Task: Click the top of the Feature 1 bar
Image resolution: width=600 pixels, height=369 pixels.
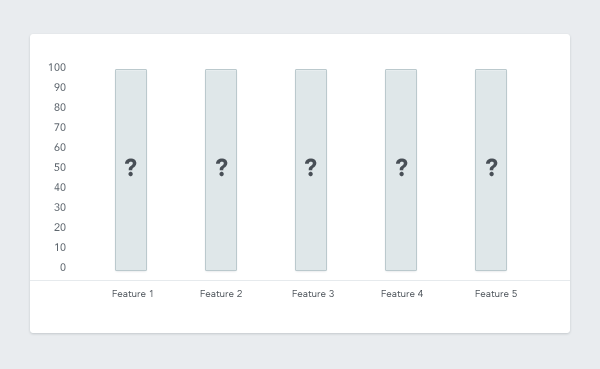Action: 131,70
